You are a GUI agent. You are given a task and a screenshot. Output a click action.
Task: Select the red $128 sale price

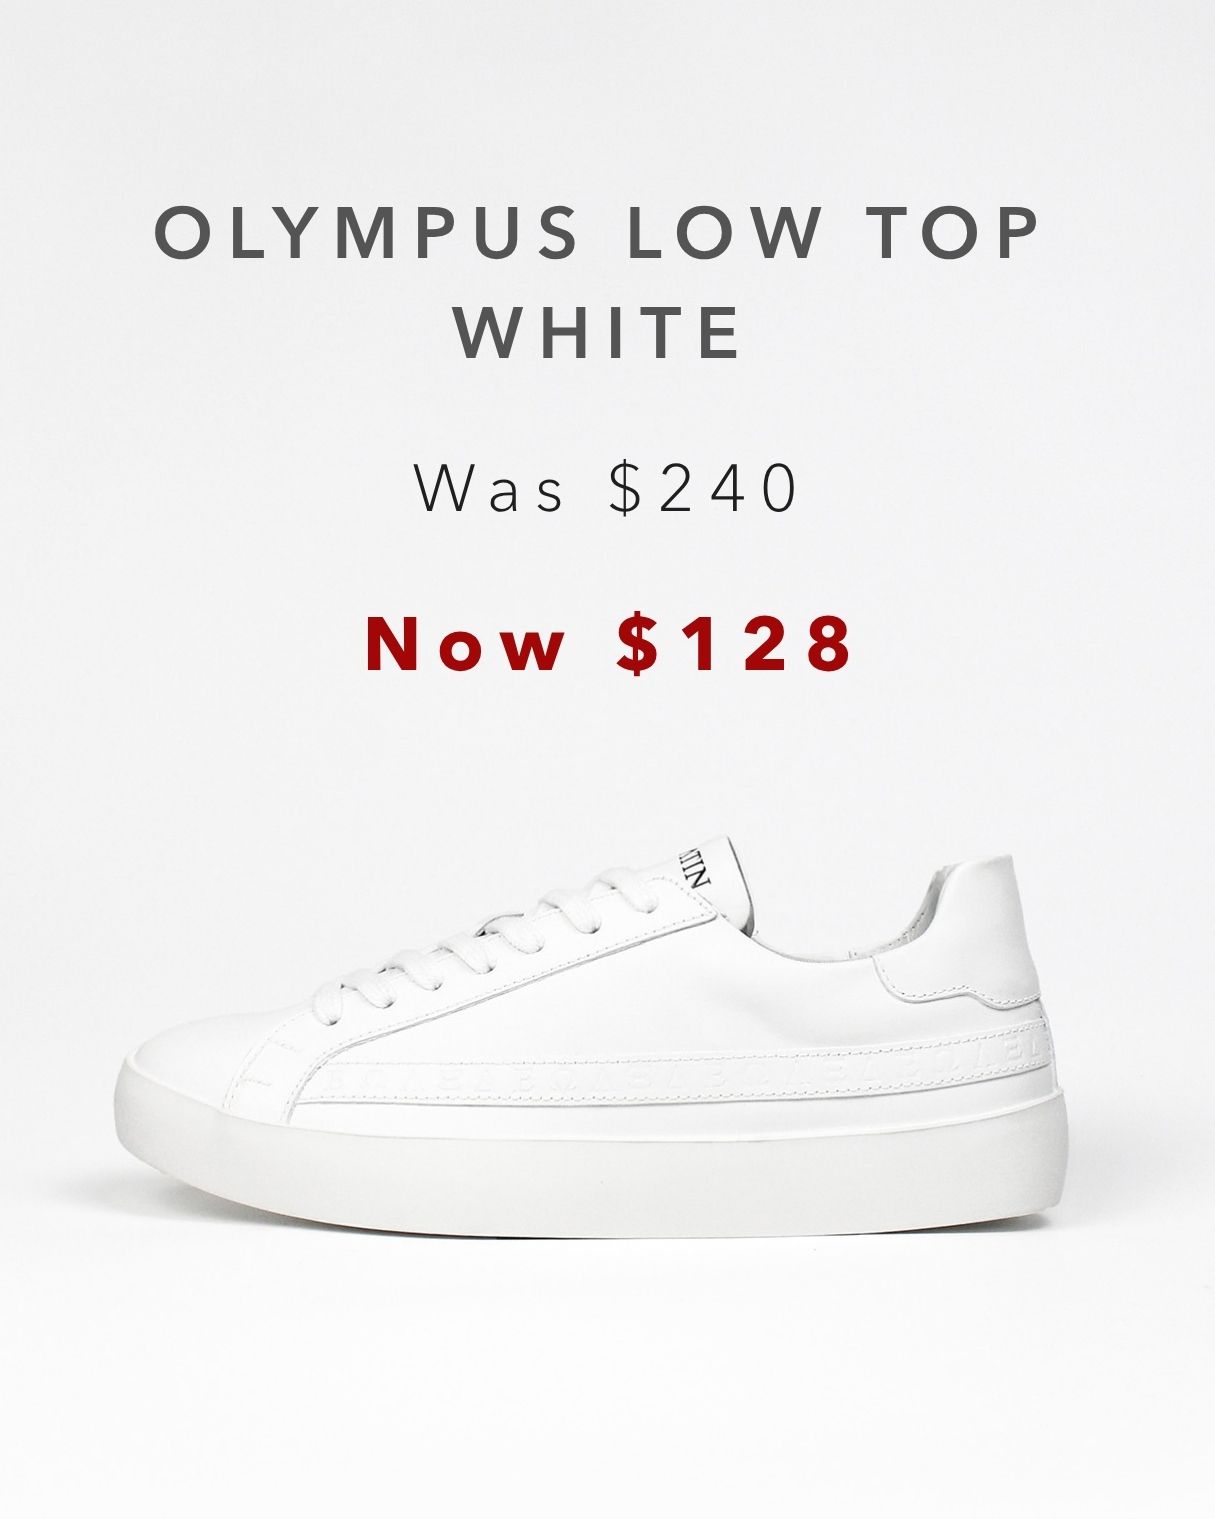click(x=735, y=643)
